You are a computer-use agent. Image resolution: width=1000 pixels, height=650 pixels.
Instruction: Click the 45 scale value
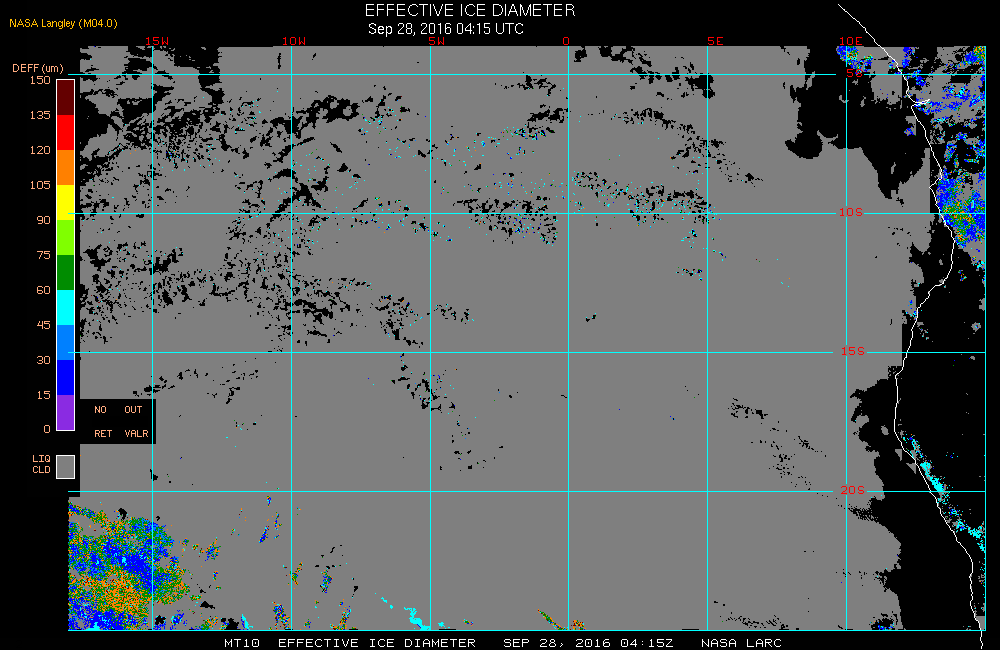coord(43,326)
